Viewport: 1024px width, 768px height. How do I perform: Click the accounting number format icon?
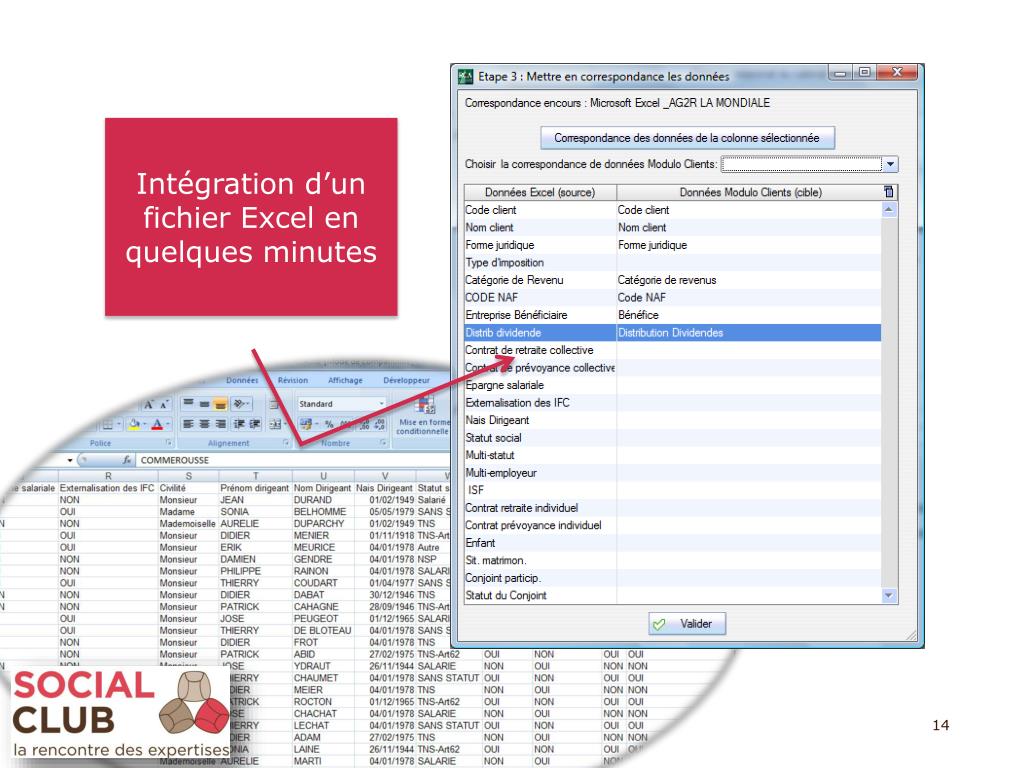pyautogui.click(x=305, y=424)
